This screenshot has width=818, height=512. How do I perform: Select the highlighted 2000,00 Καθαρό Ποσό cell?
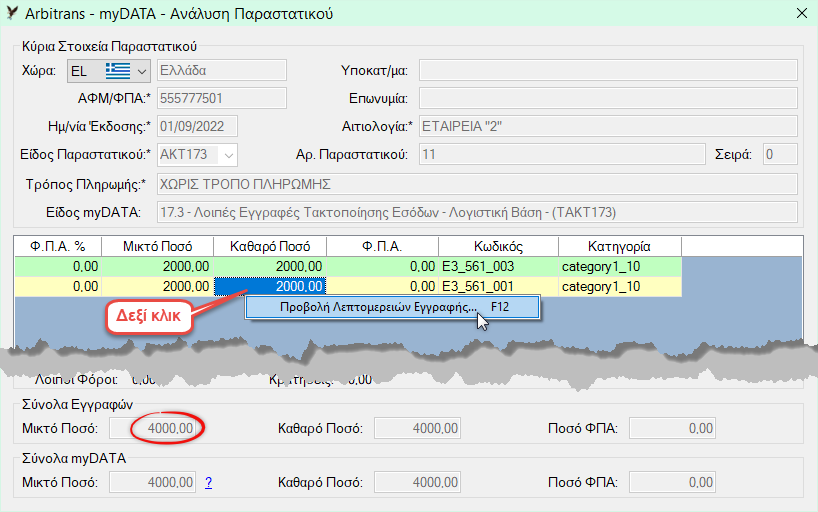270,287
